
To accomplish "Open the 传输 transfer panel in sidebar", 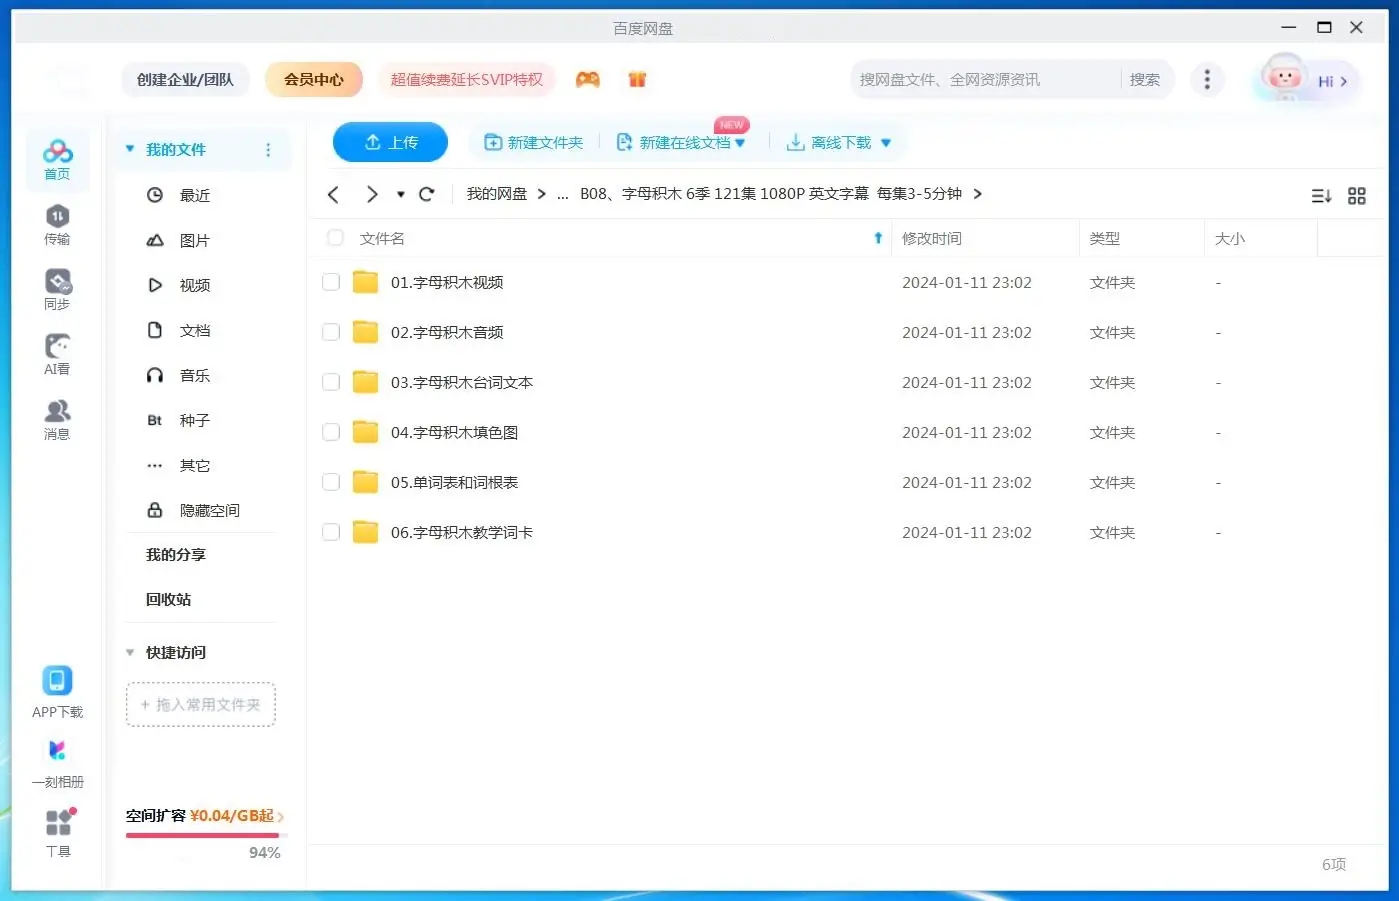I will [57, 224].
